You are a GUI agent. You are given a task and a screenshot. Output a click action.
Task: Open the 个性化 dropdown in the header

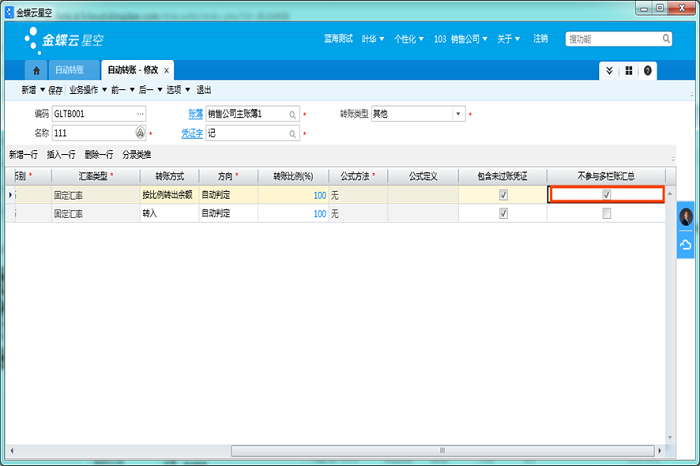(410, 39)
